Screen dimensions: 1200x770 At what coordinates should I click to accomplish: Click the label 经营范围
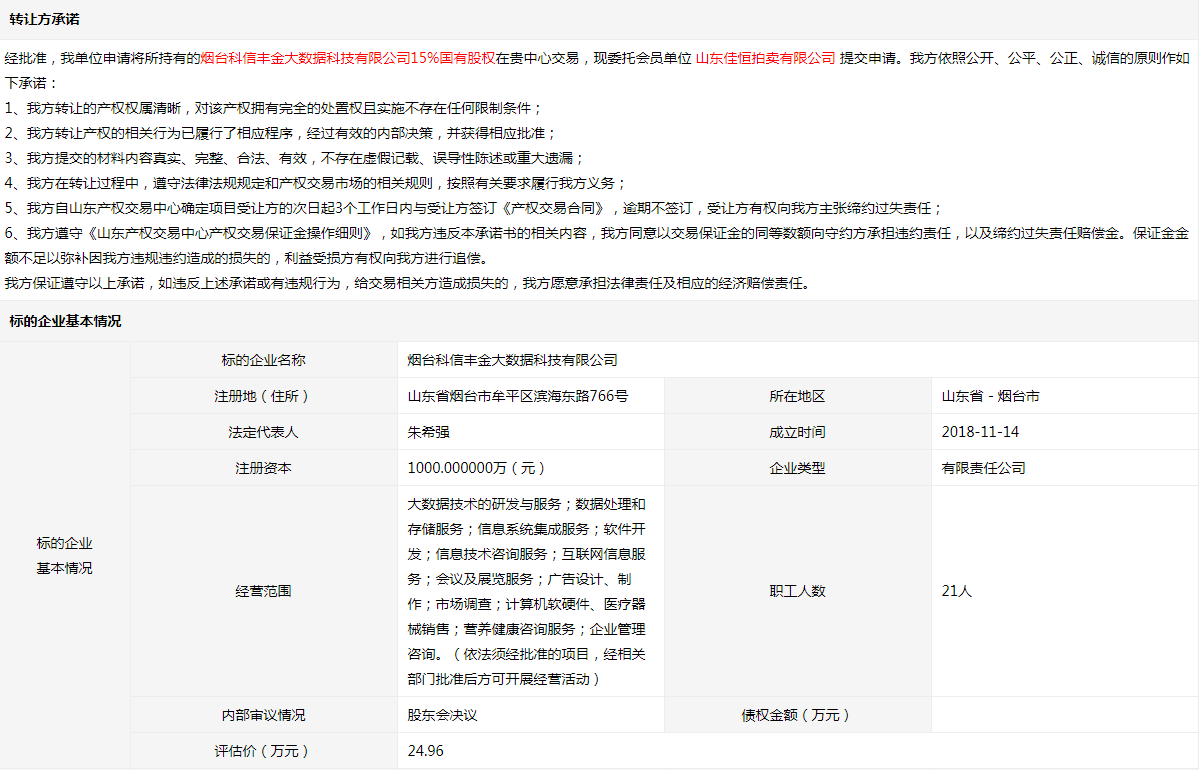[264, 591]
